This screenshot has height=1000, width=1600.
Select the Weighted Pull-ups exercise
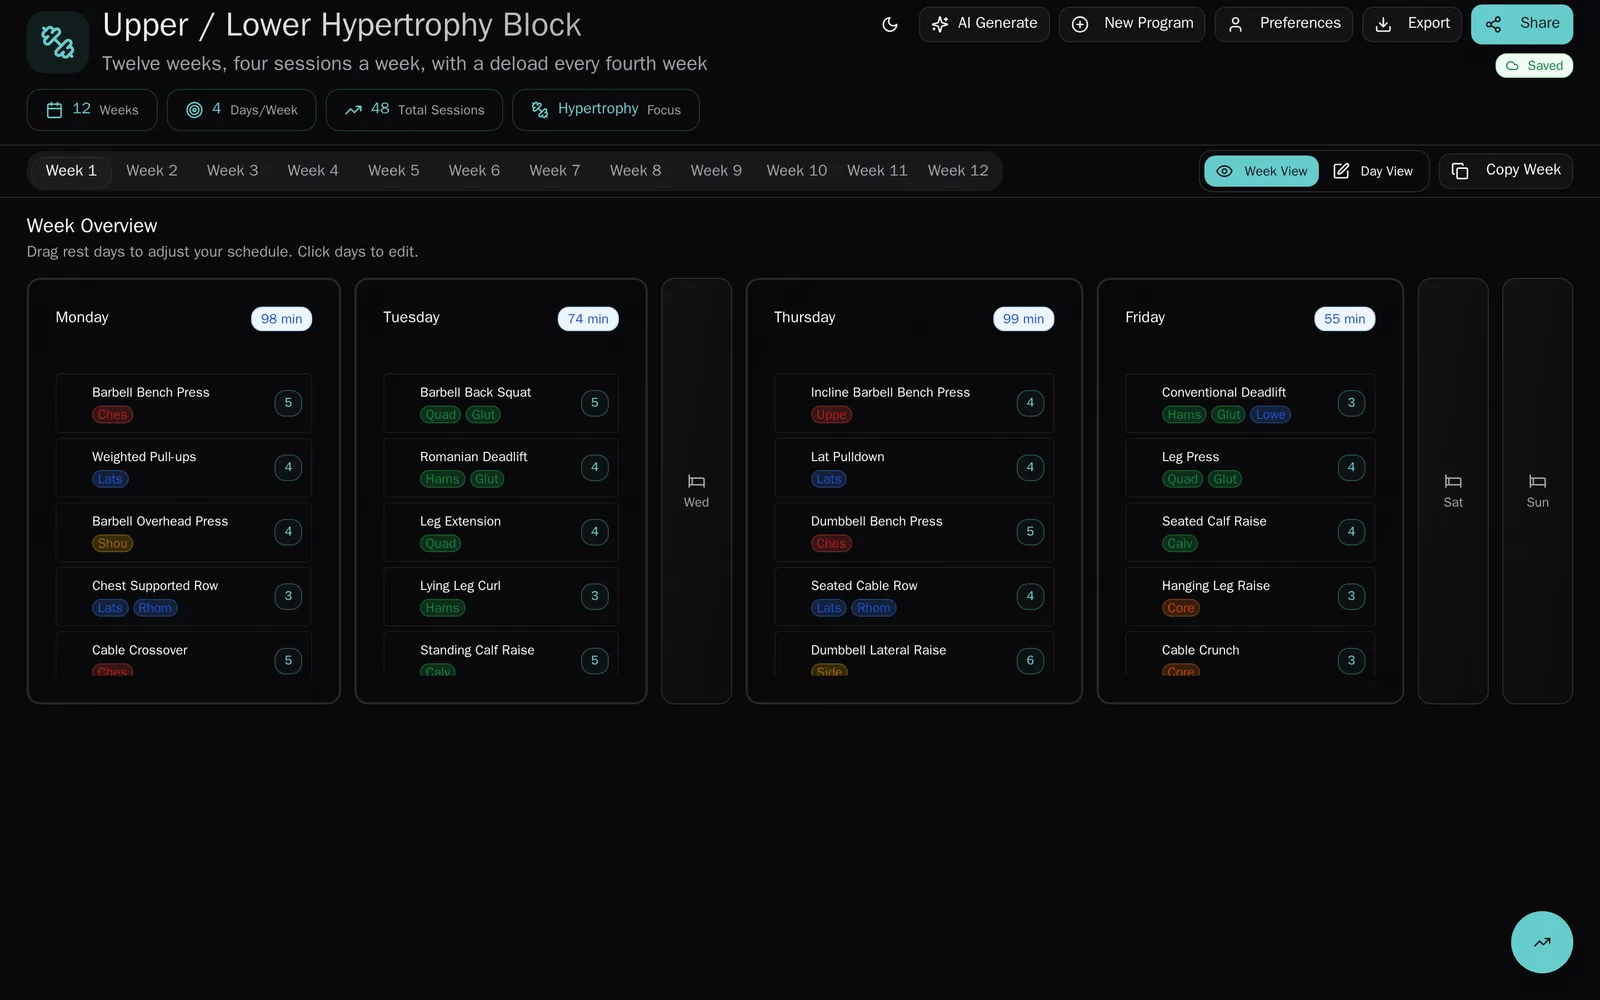coord(184,468)
